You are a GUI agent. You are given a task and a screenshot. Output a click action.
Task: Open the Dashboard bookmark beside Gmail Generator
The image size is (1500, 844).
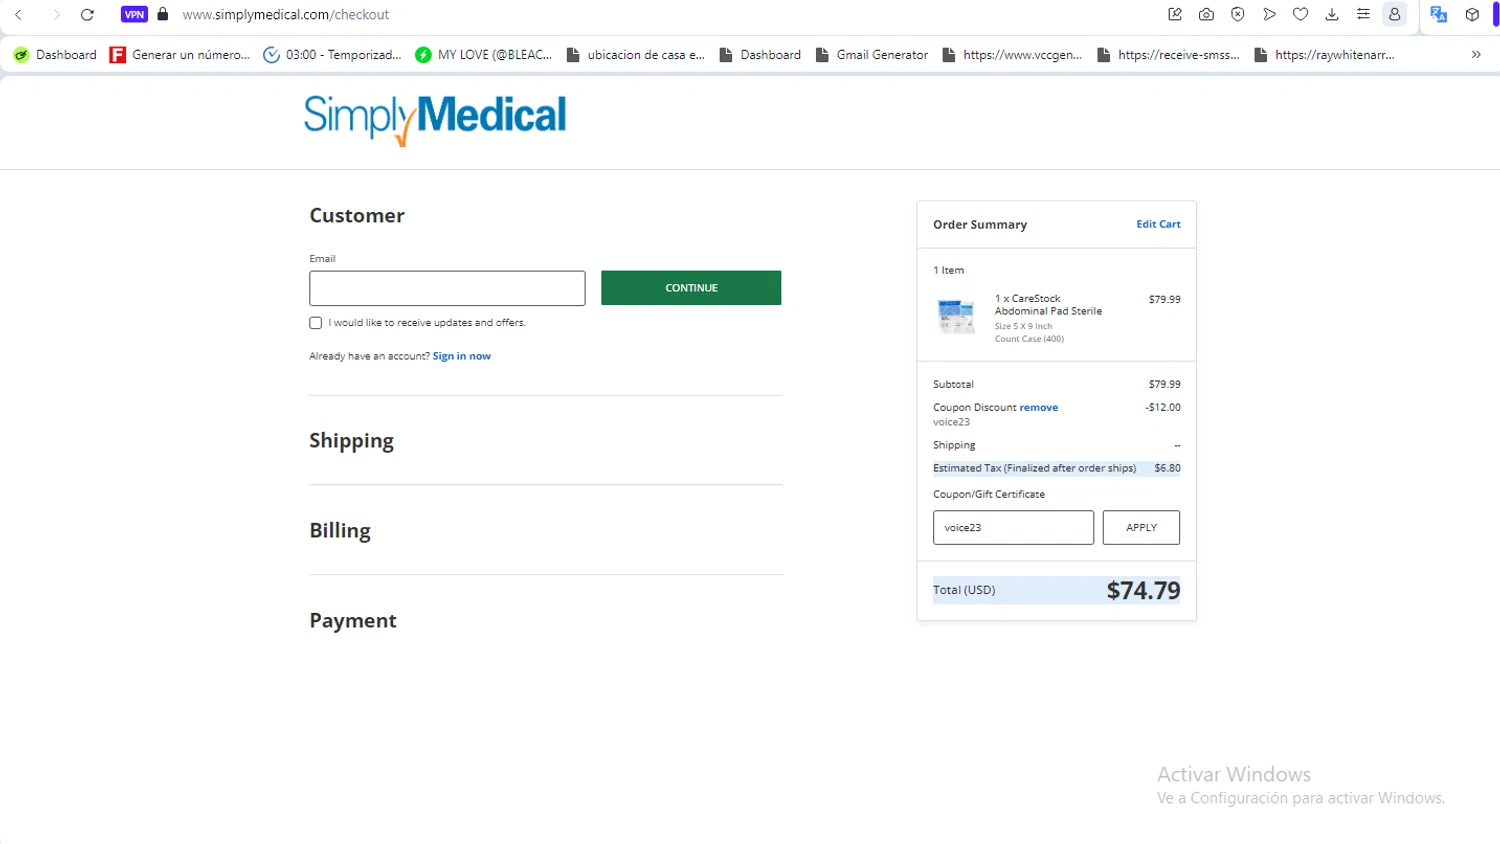coord(761,55)
